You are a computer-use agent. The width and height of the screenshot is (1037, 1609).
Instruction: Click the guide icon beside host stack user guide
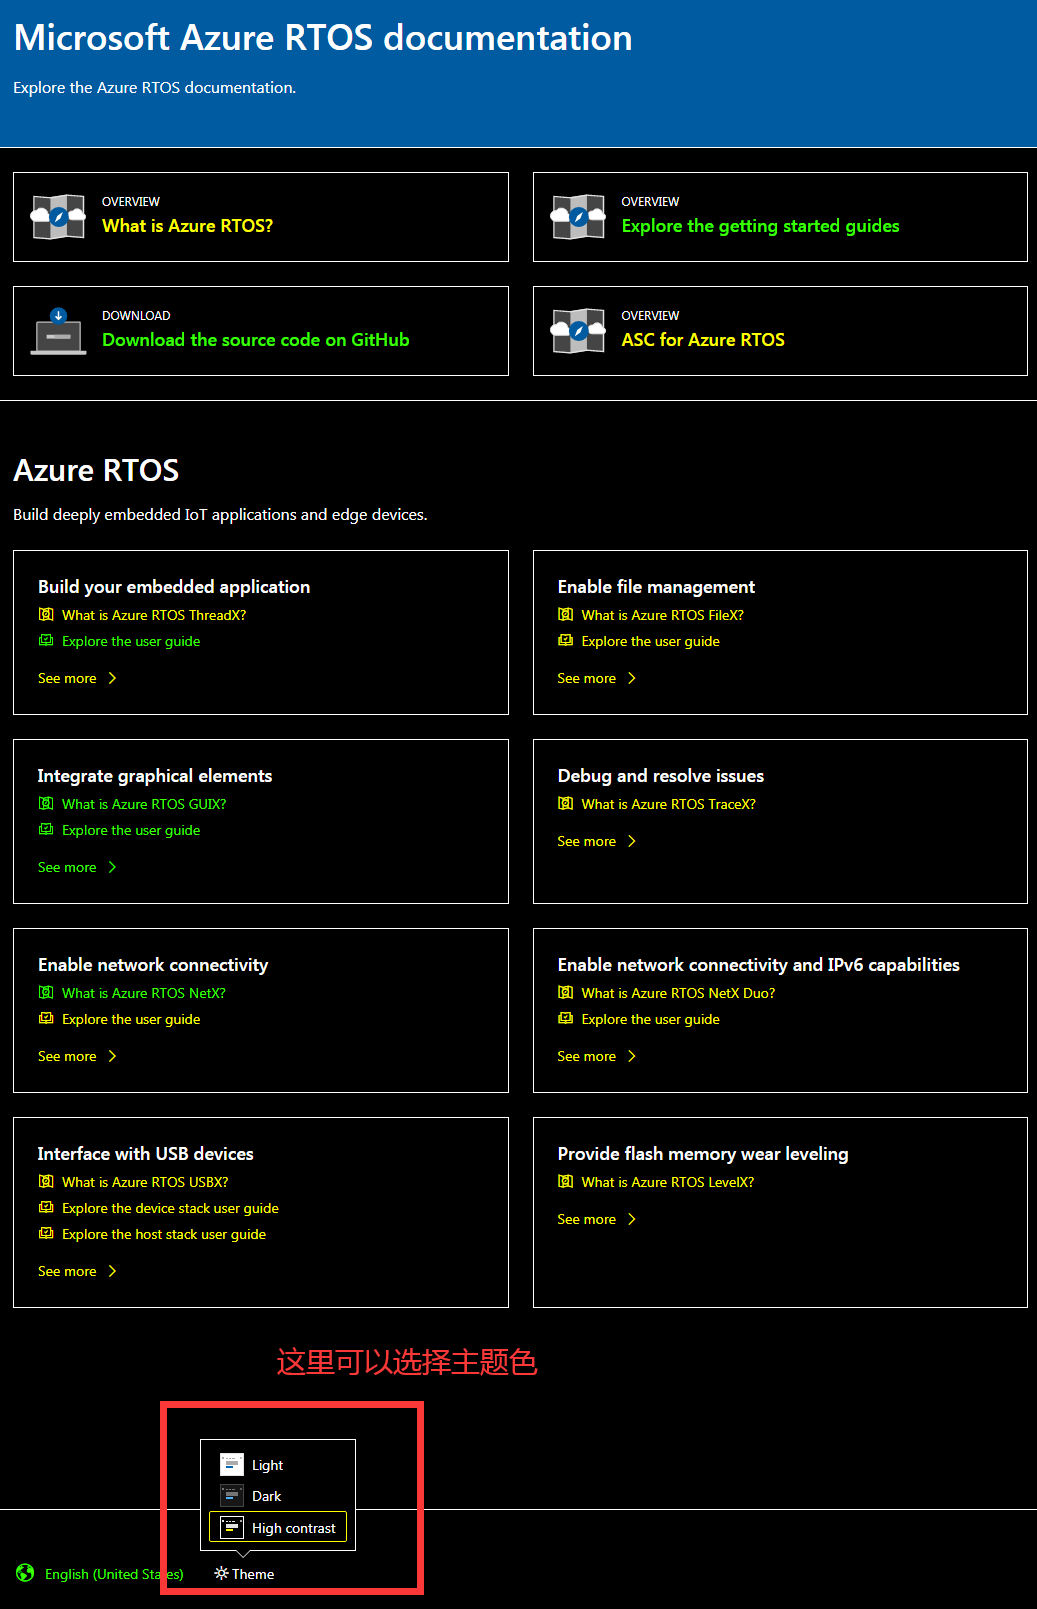(46, 1233)
